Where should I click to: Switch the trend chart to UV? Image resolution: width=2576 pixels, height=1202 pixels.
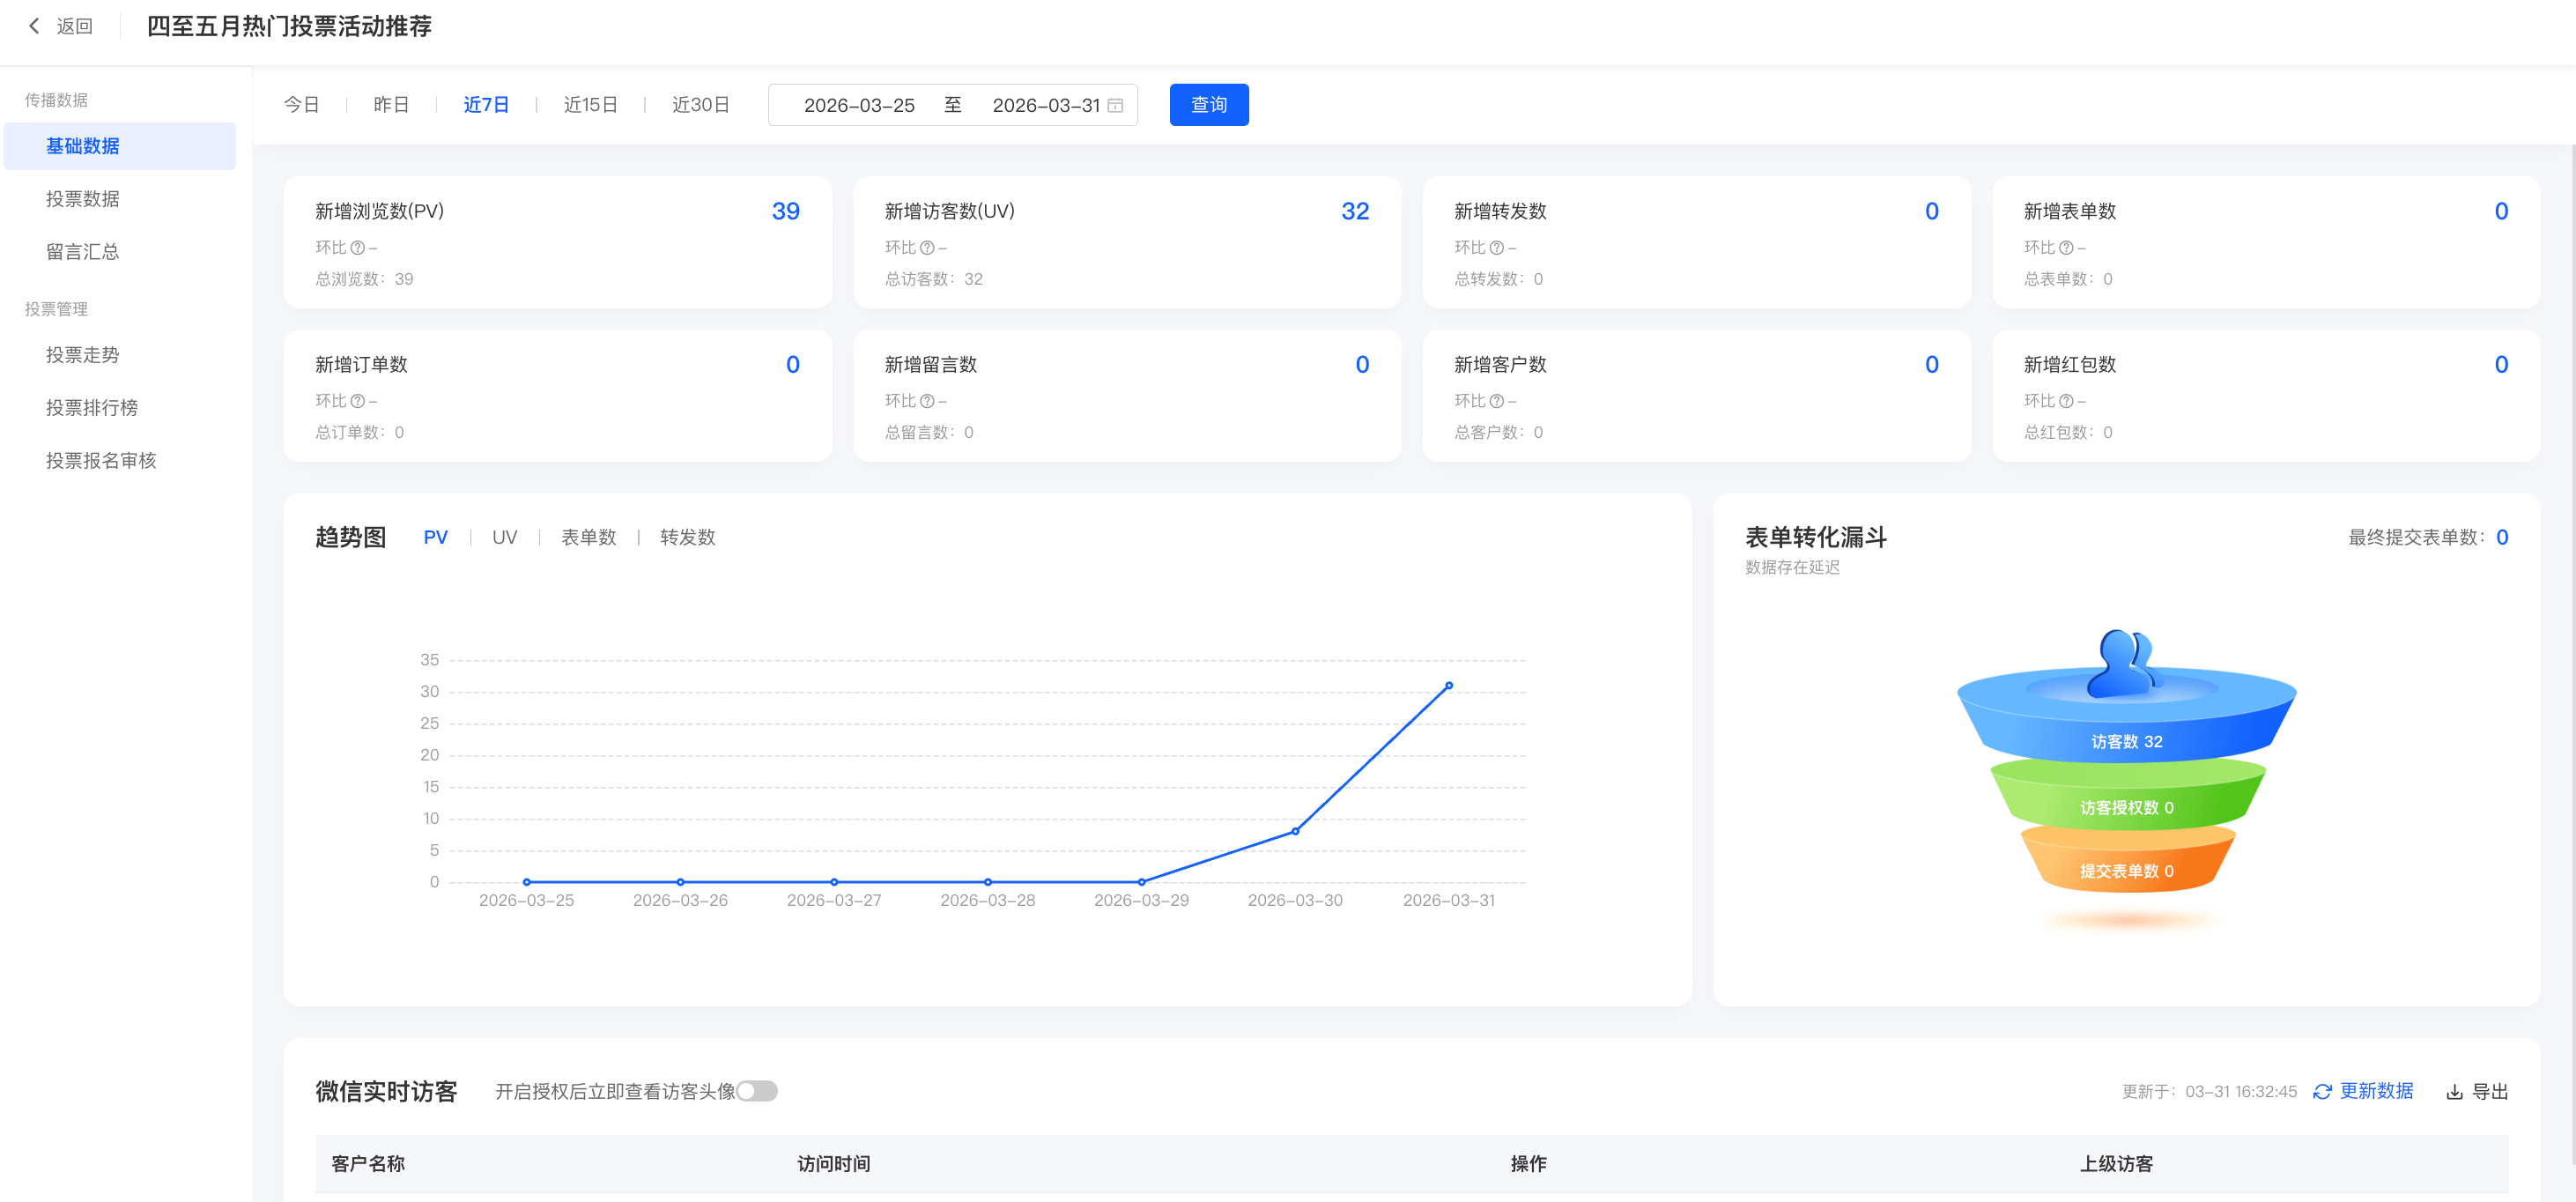(504, 537)
